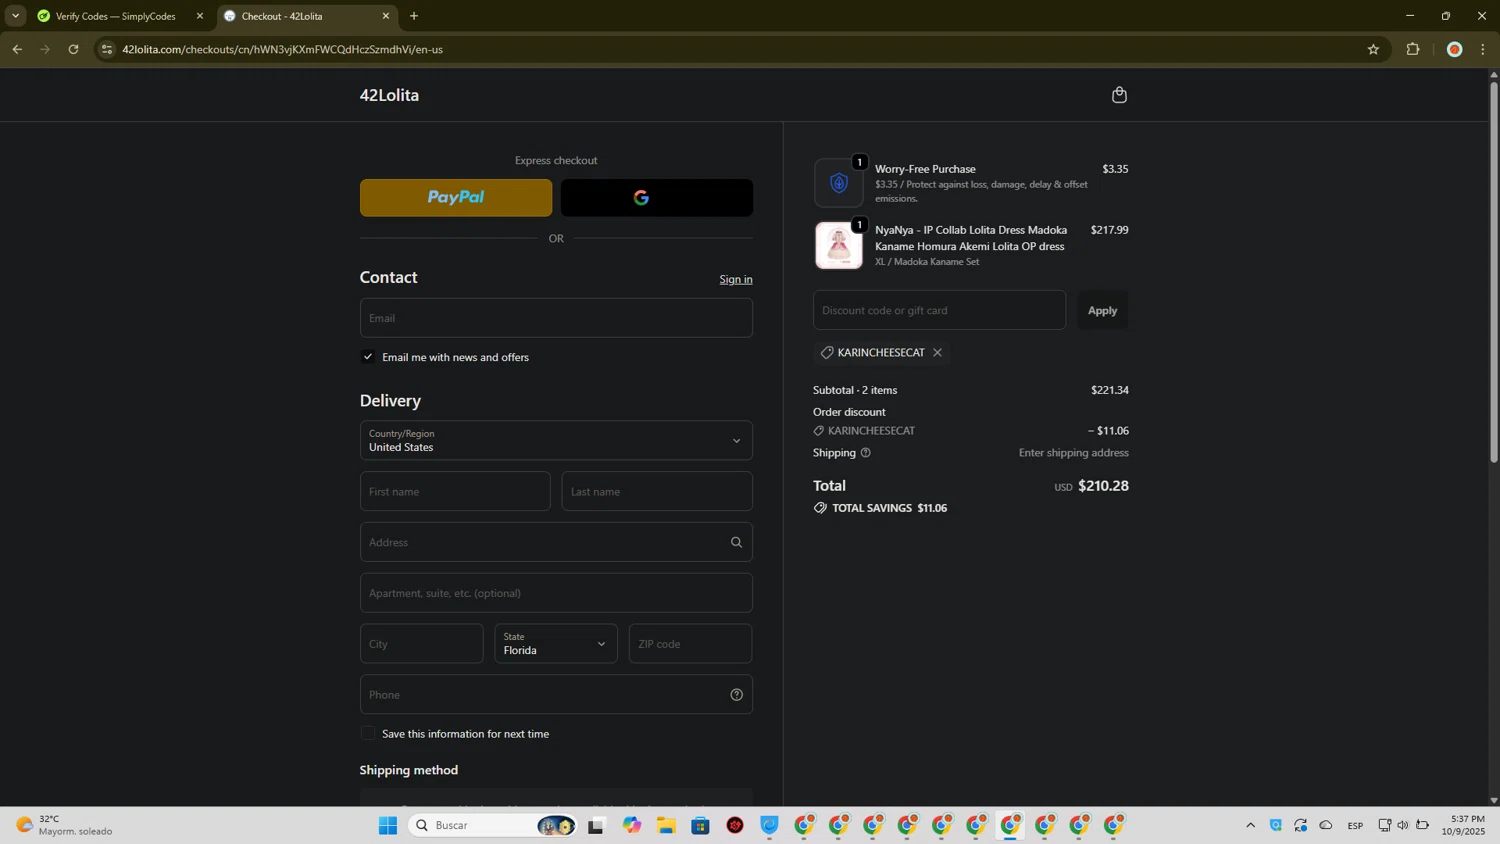Click the shipping info question mark icon
Image resolution: width=1500 pixels, height=844 pixels.
[x=866, y=453]
